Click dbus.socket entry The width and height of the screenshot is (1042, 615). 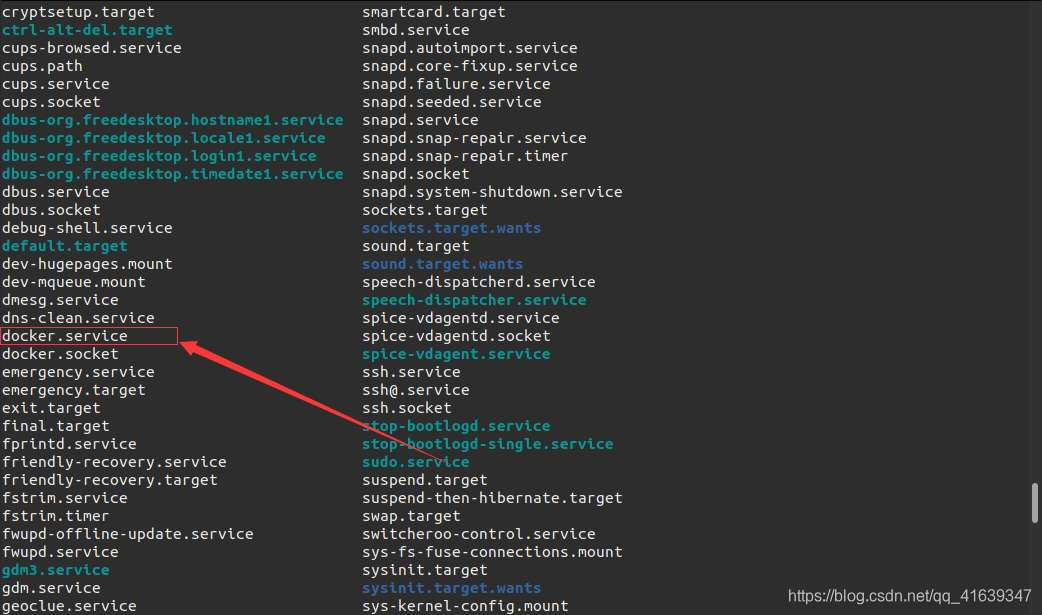click(x=51, y=209)
